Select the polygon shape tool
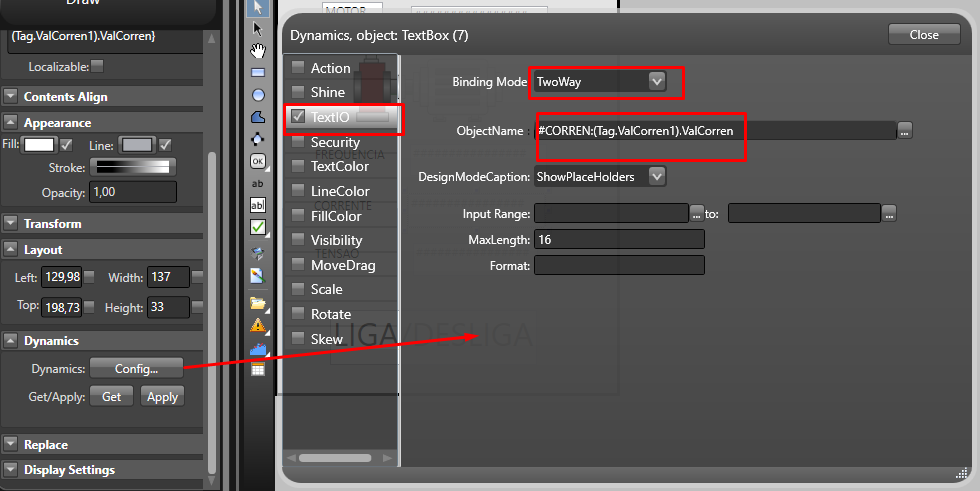 tap(258, 117)
